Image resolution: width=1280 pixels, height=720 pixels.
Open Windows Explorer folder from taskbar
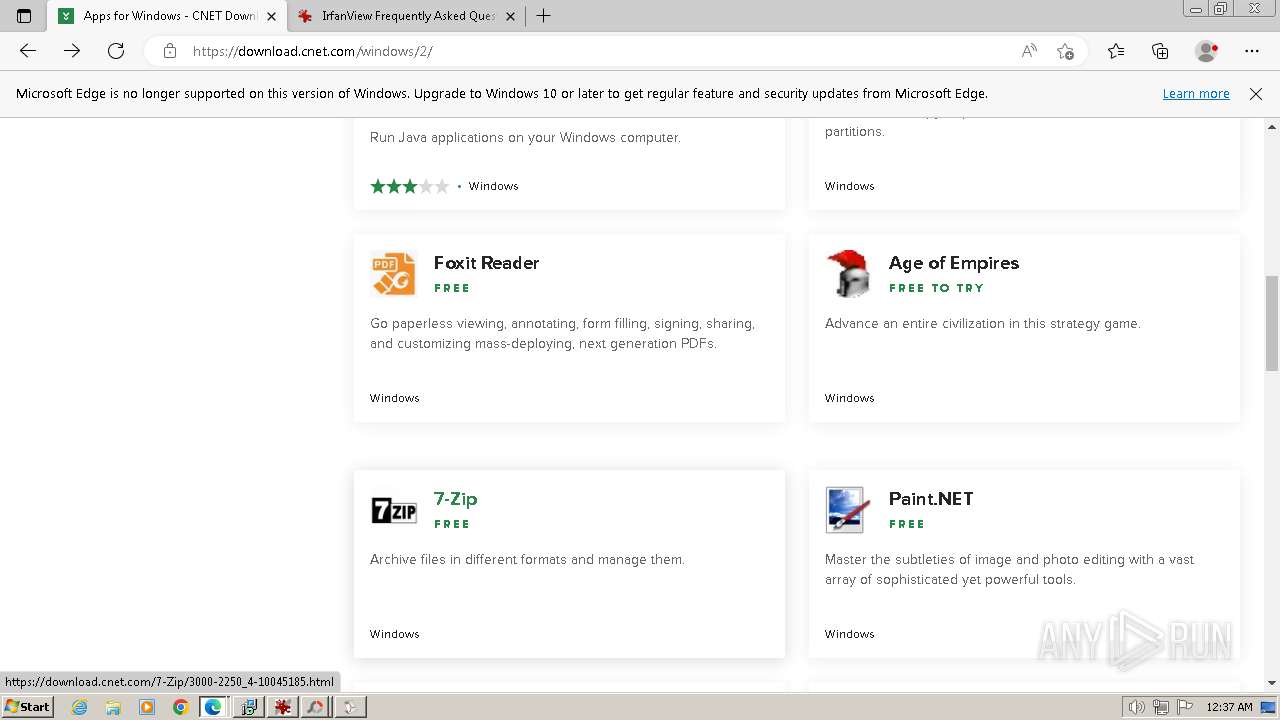tap(113, 707)
